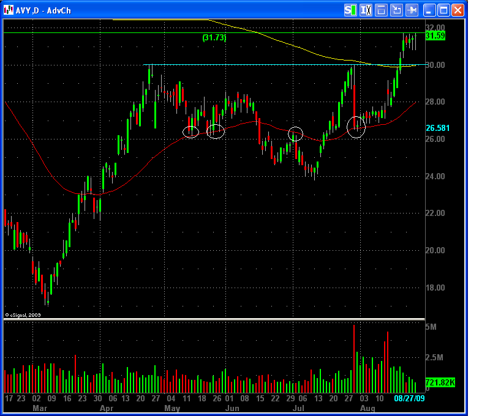This screenshot has height=416, width=490.
Task: Click the '30' date tick label
Action: [98, 398]
